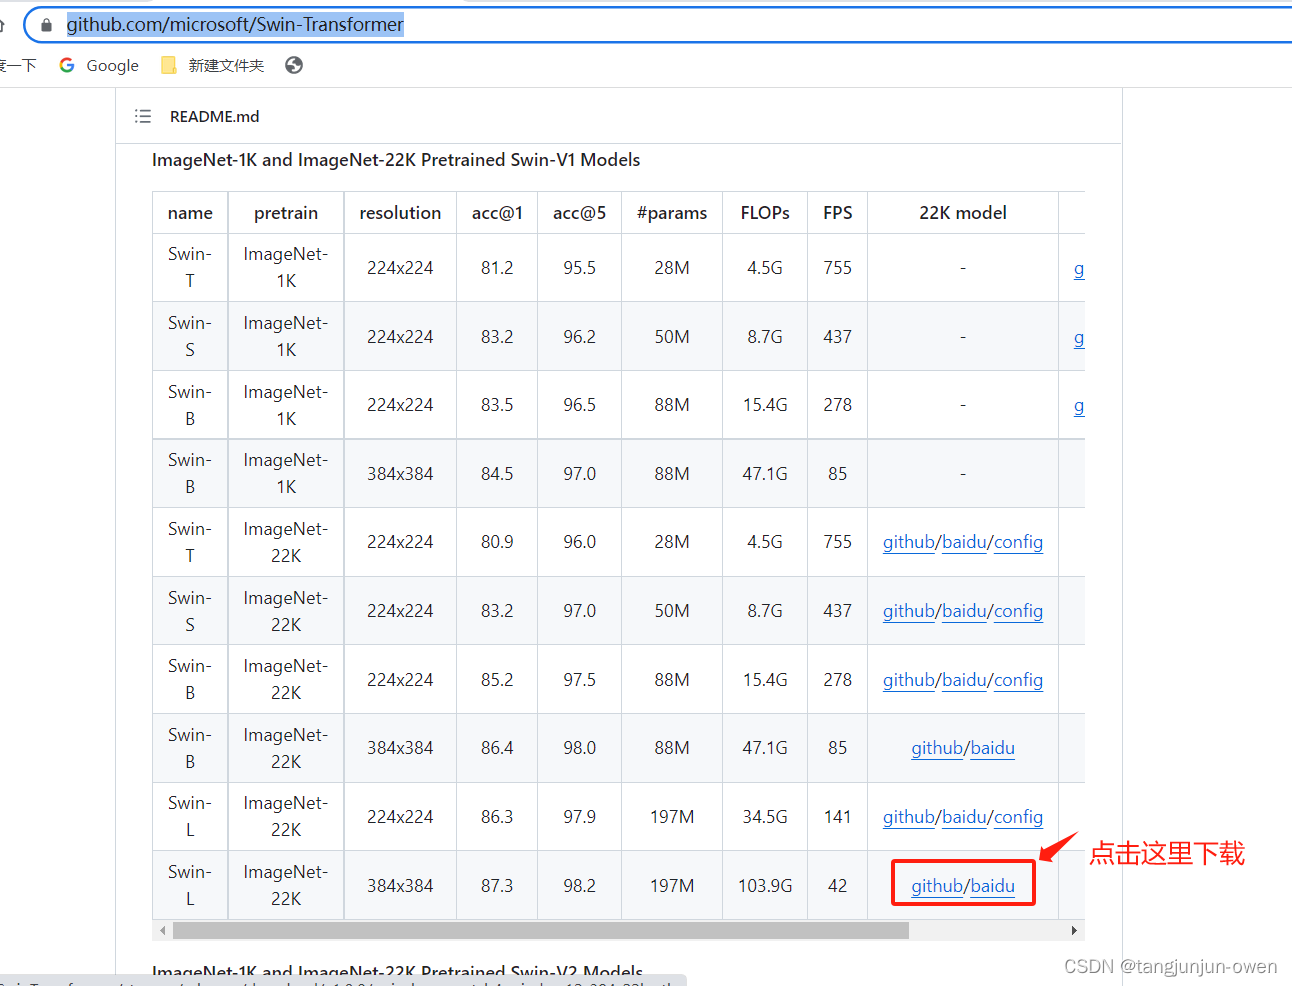Click the README.md file title
Image resolution: width=1292 pixels, height=986 pixels.
tap(215, 117)
